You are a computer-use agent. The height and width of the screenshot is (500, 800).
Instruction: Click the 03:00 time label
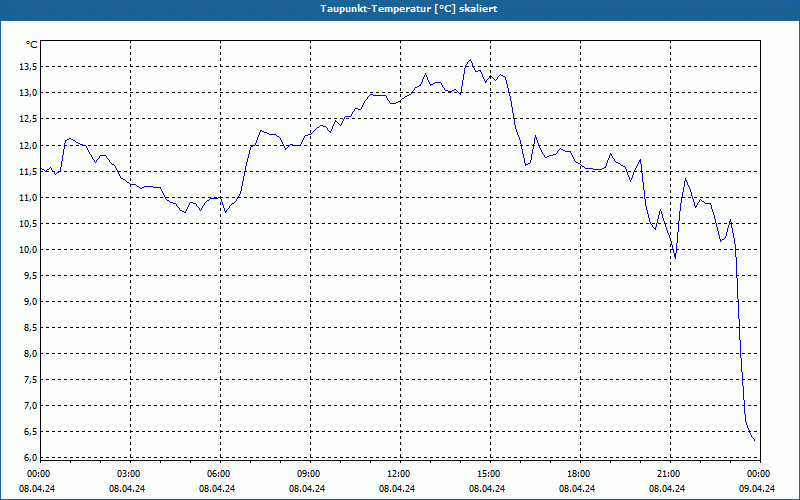130,474
